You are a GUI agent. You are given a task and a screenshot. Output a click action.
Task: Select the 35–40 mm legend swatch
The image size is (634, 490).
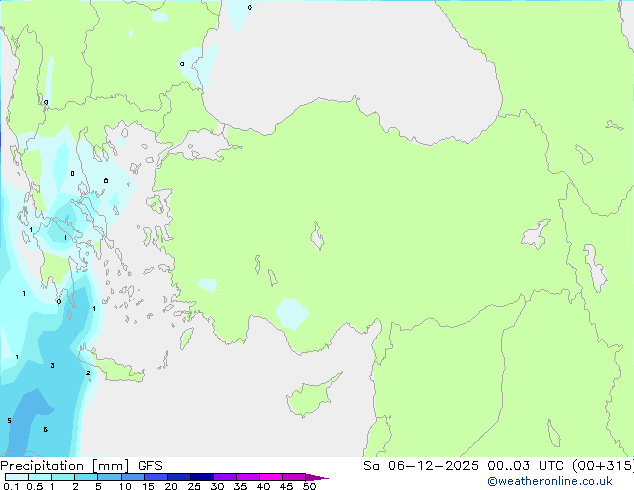click(x=247, y=477)
